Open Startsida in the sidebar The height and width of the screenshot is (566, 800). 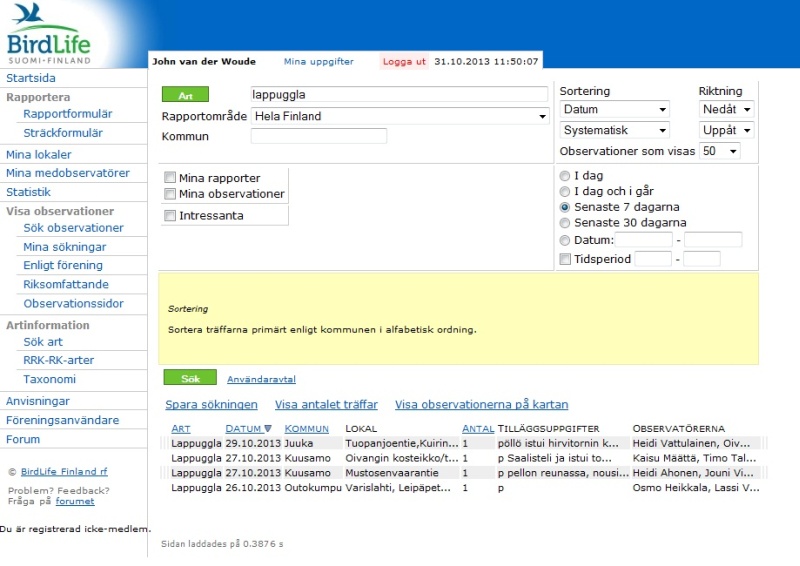coord(31,78)
